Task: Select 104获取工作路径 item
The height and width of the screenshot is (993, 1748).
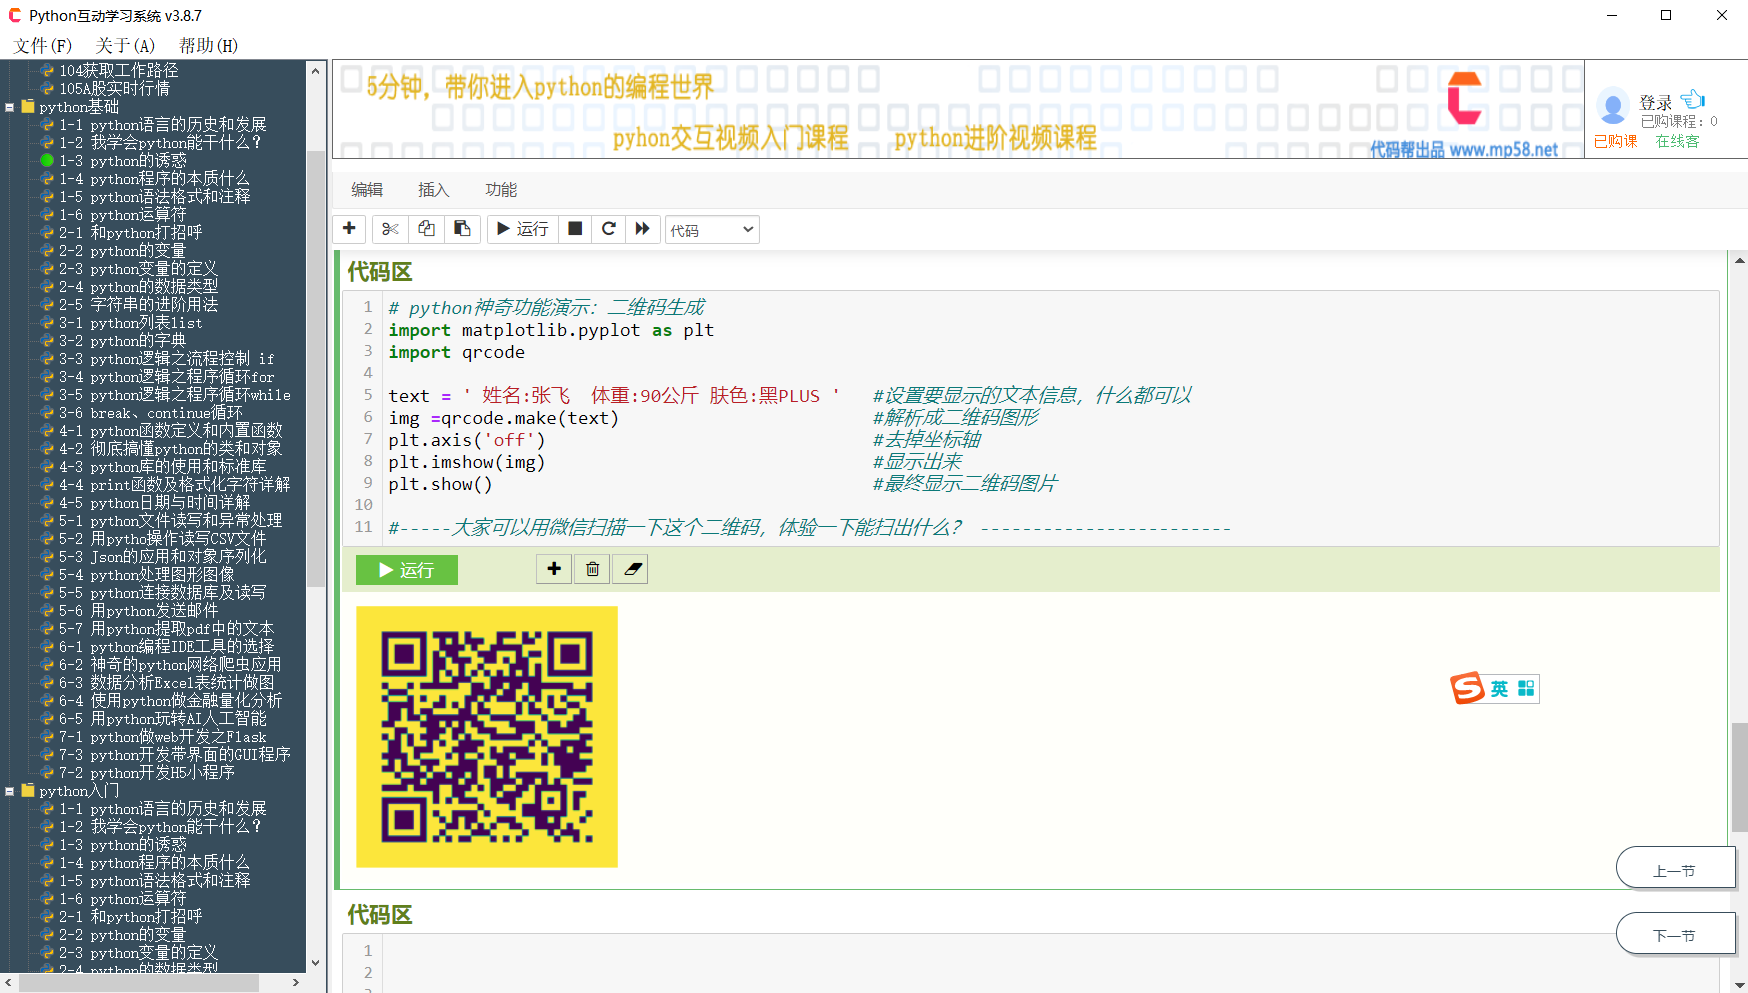Action: (118, 70)
